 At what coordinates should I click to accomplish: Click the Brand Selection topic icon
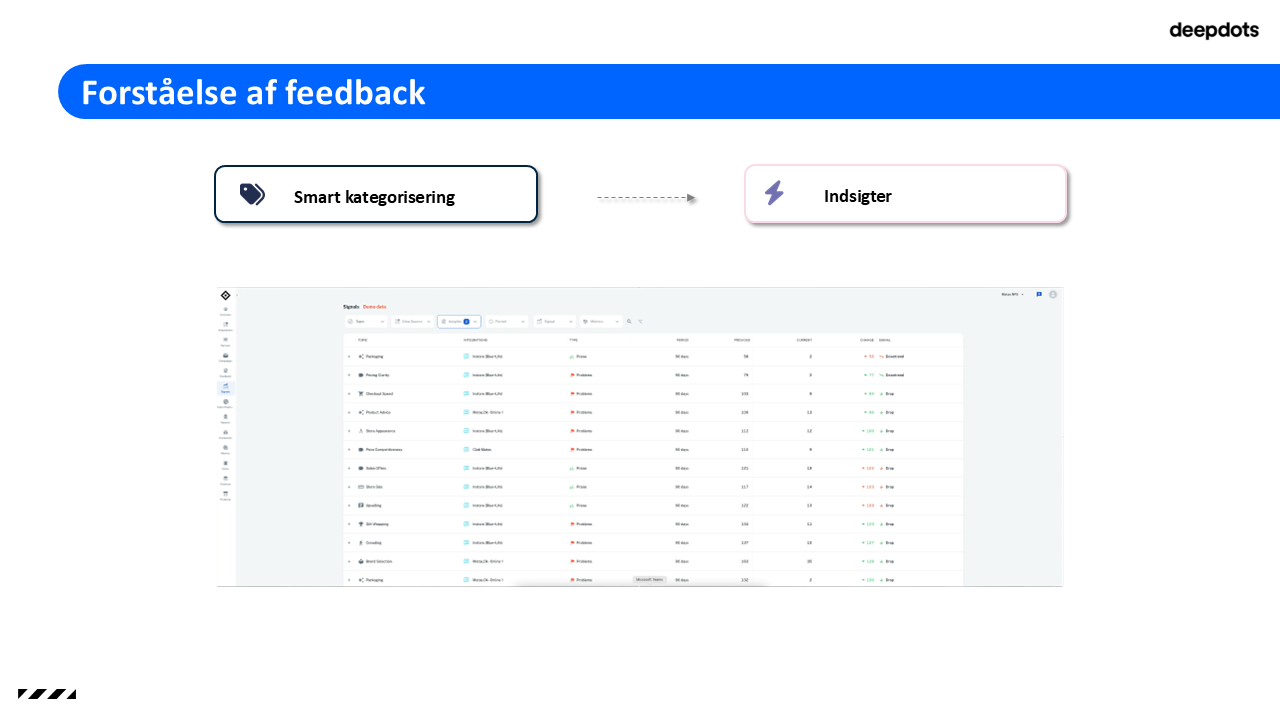361,562
